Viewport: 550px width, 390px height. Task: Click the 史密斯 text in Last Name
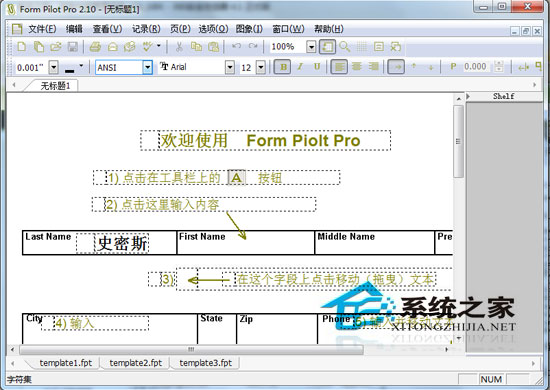(122, 243)
